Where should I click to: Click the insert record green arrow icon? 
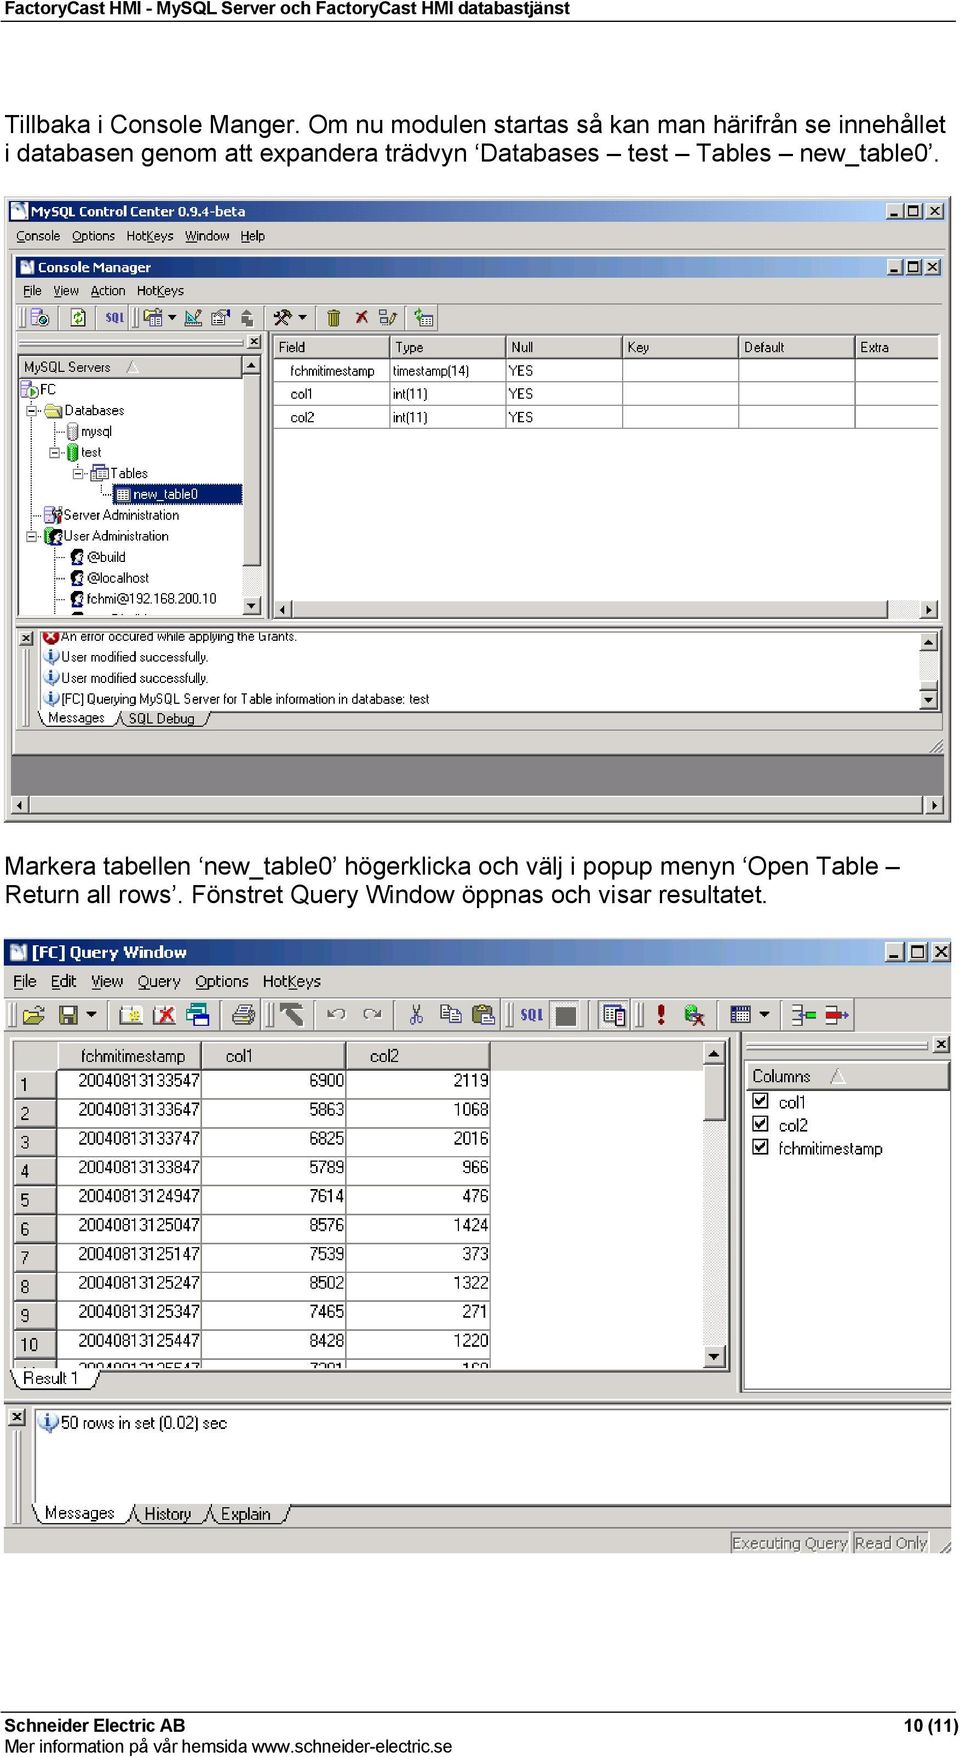pos(804,1015)
